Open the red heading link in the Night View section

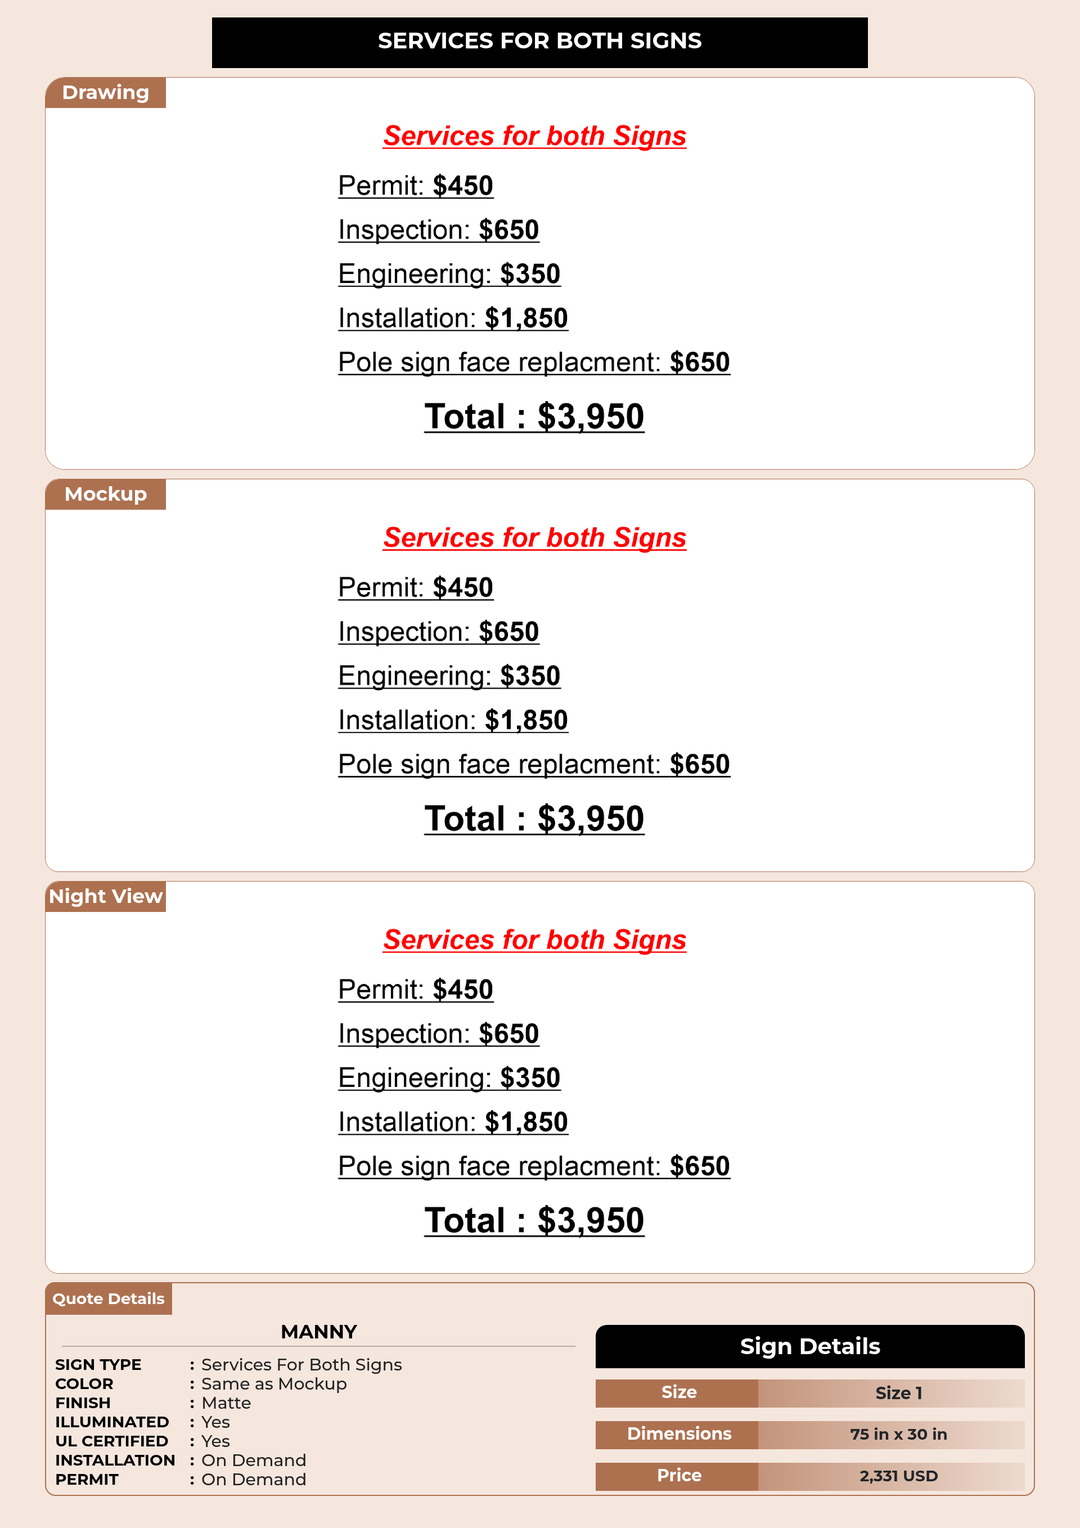click(x=535, y=940)
